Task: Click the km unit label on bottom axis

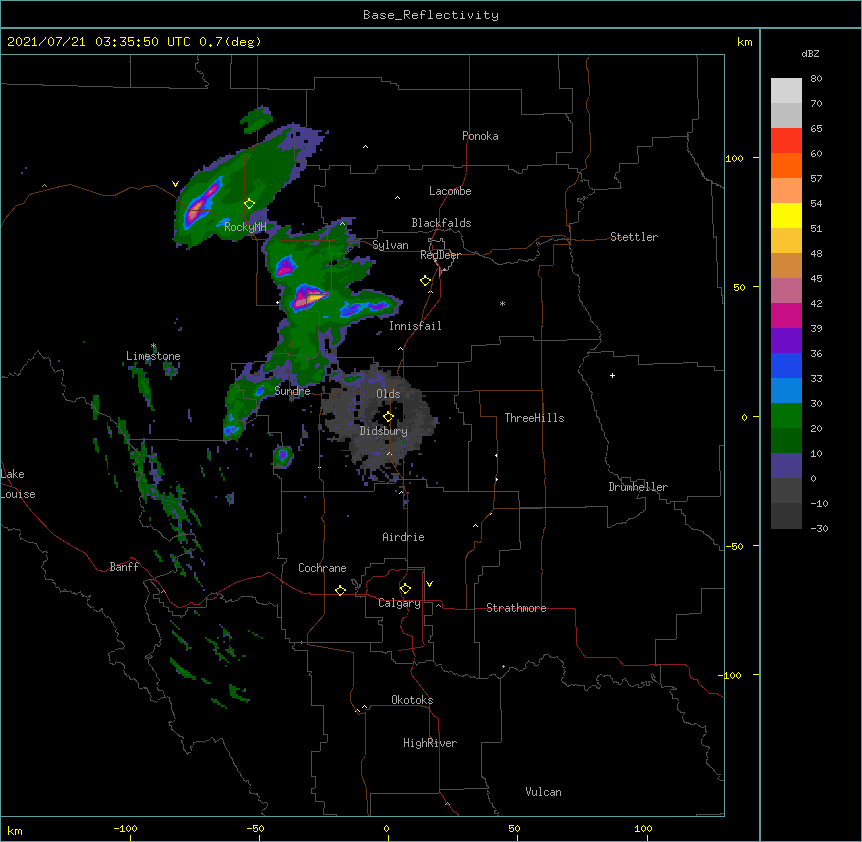Action: [x=15, y=830]
